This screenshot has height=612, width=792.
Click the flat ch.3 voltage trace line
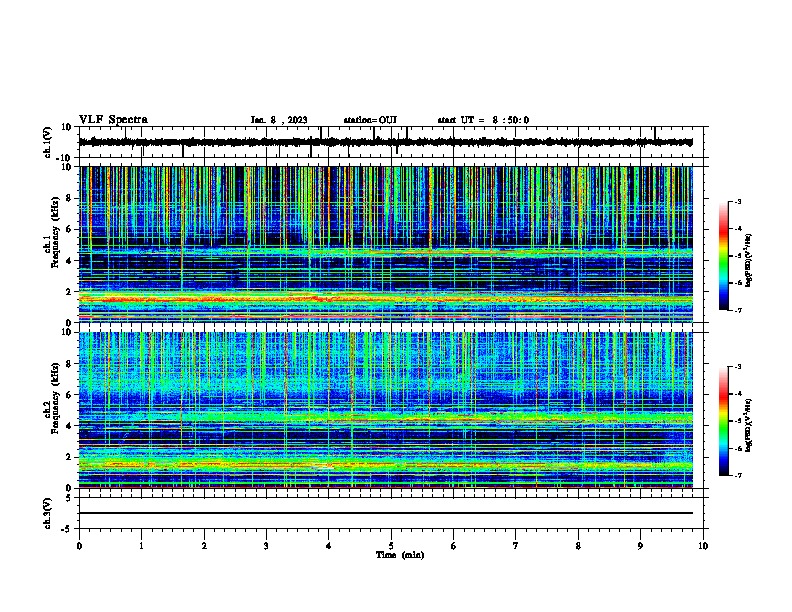click(x=386, y=513)
